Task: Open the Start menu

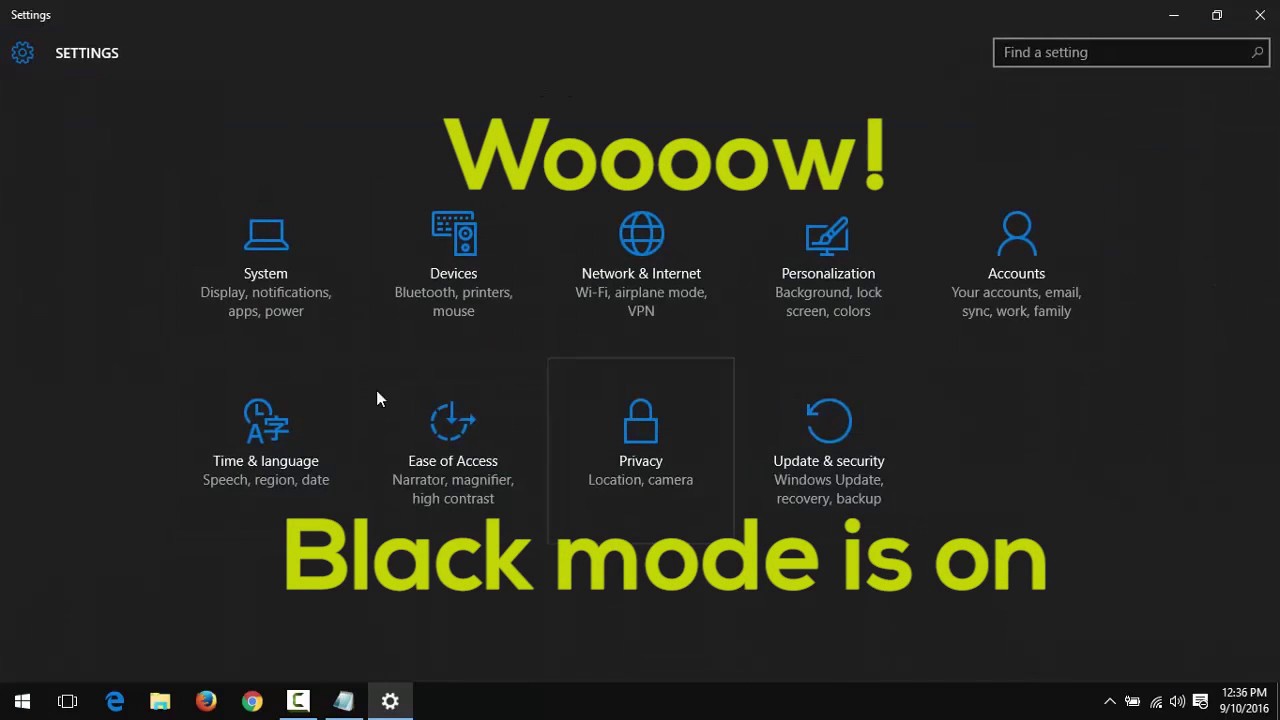Action: (x=22, y=701)
